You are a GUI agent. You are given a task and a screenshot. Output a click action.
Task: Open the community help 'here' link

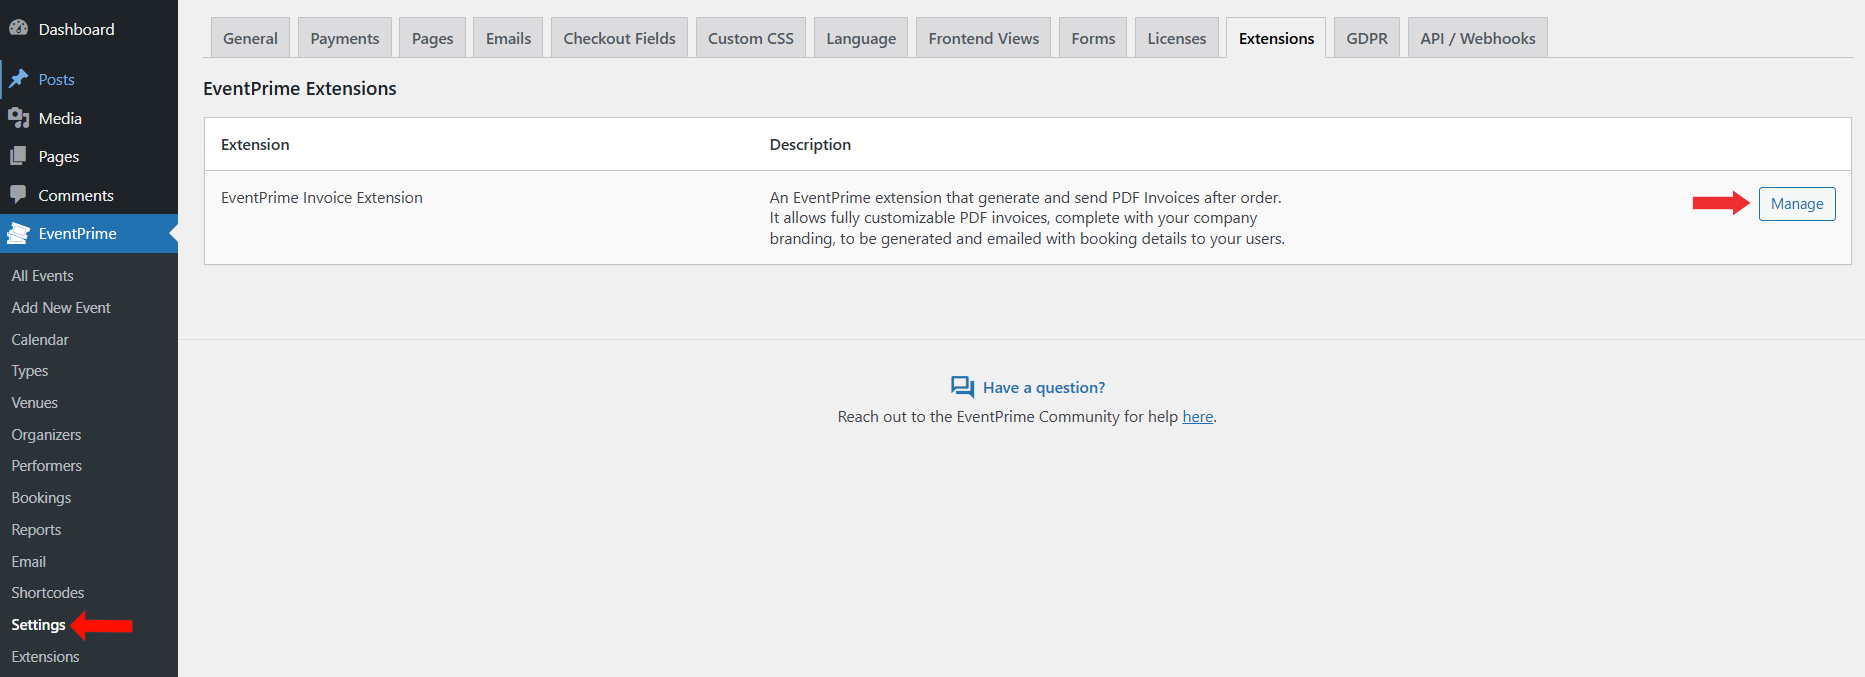pos(1197,417)
